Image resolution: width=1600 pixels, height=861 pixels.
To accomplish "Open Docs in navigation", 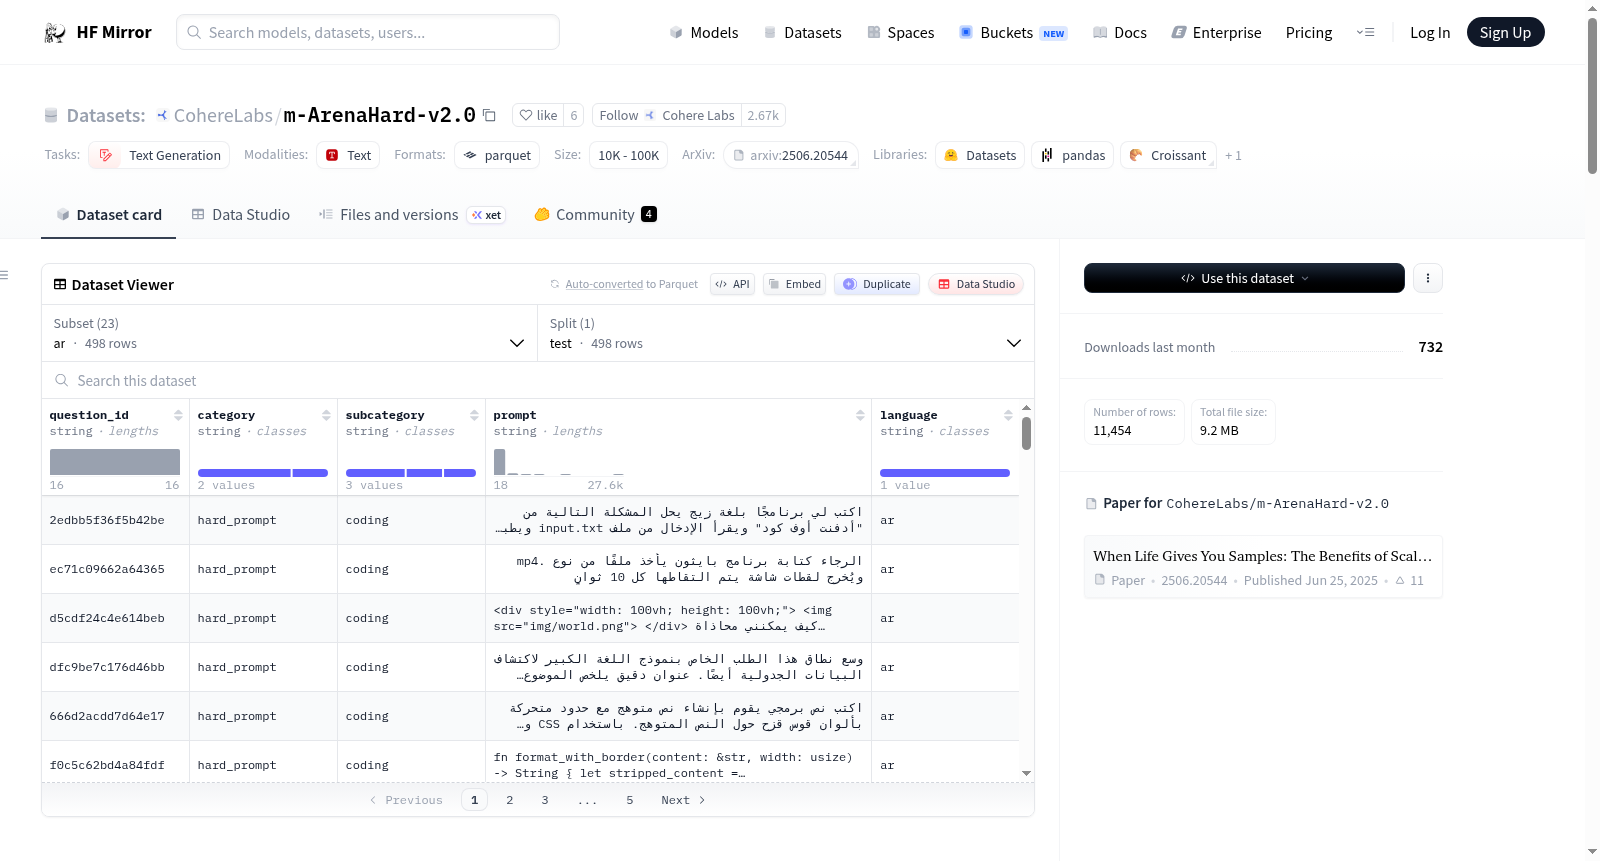I will tap(1120, 33).
